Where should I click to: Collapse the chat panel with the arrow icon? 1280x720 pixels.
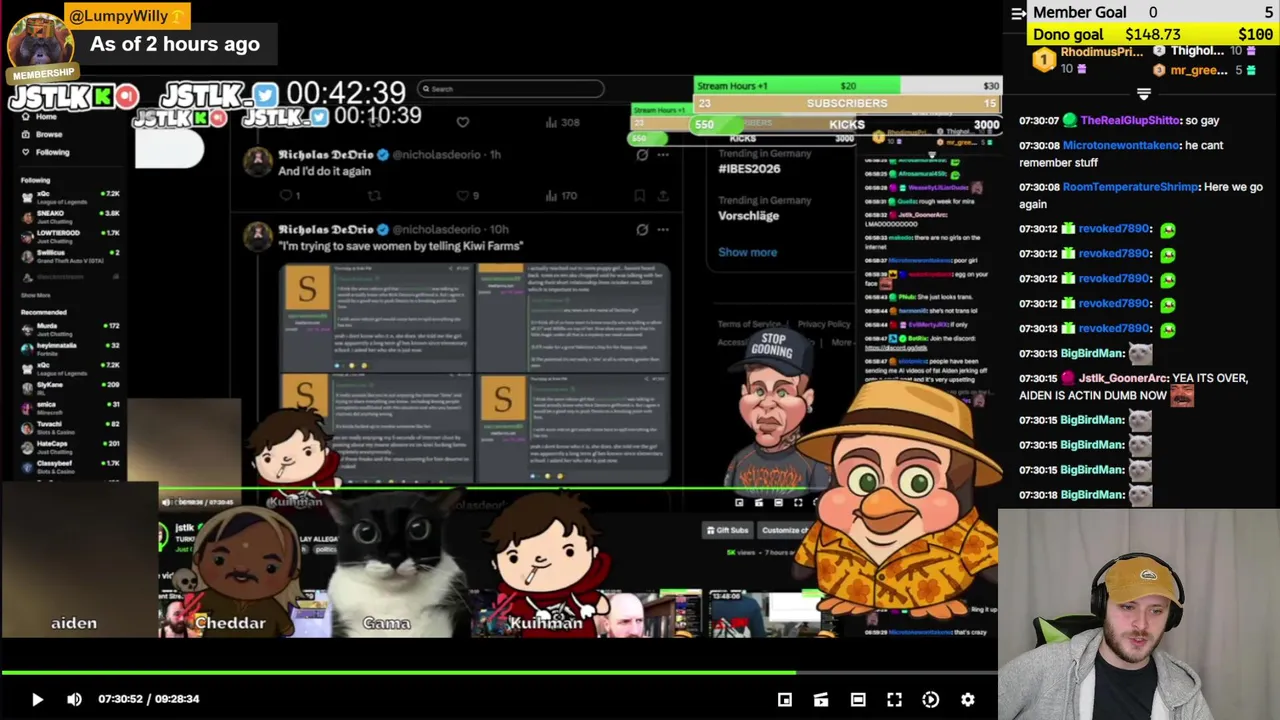pos(1018,13)
